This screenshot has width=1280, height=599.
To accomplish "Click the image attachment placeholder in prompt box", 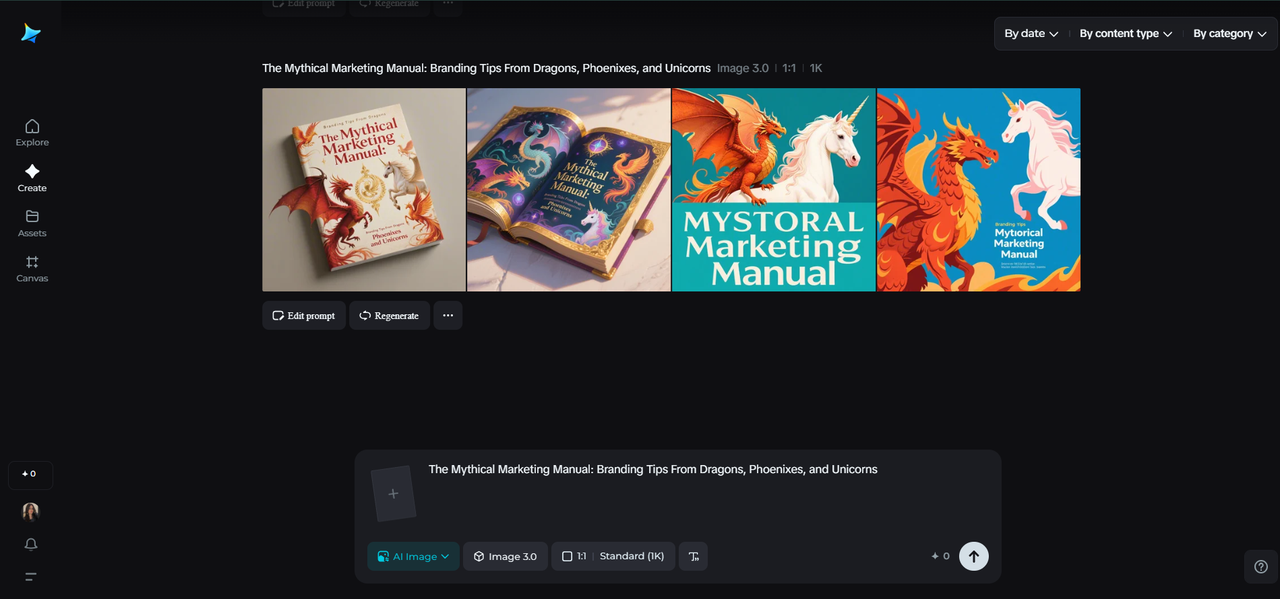I will [x=395, y=492].
